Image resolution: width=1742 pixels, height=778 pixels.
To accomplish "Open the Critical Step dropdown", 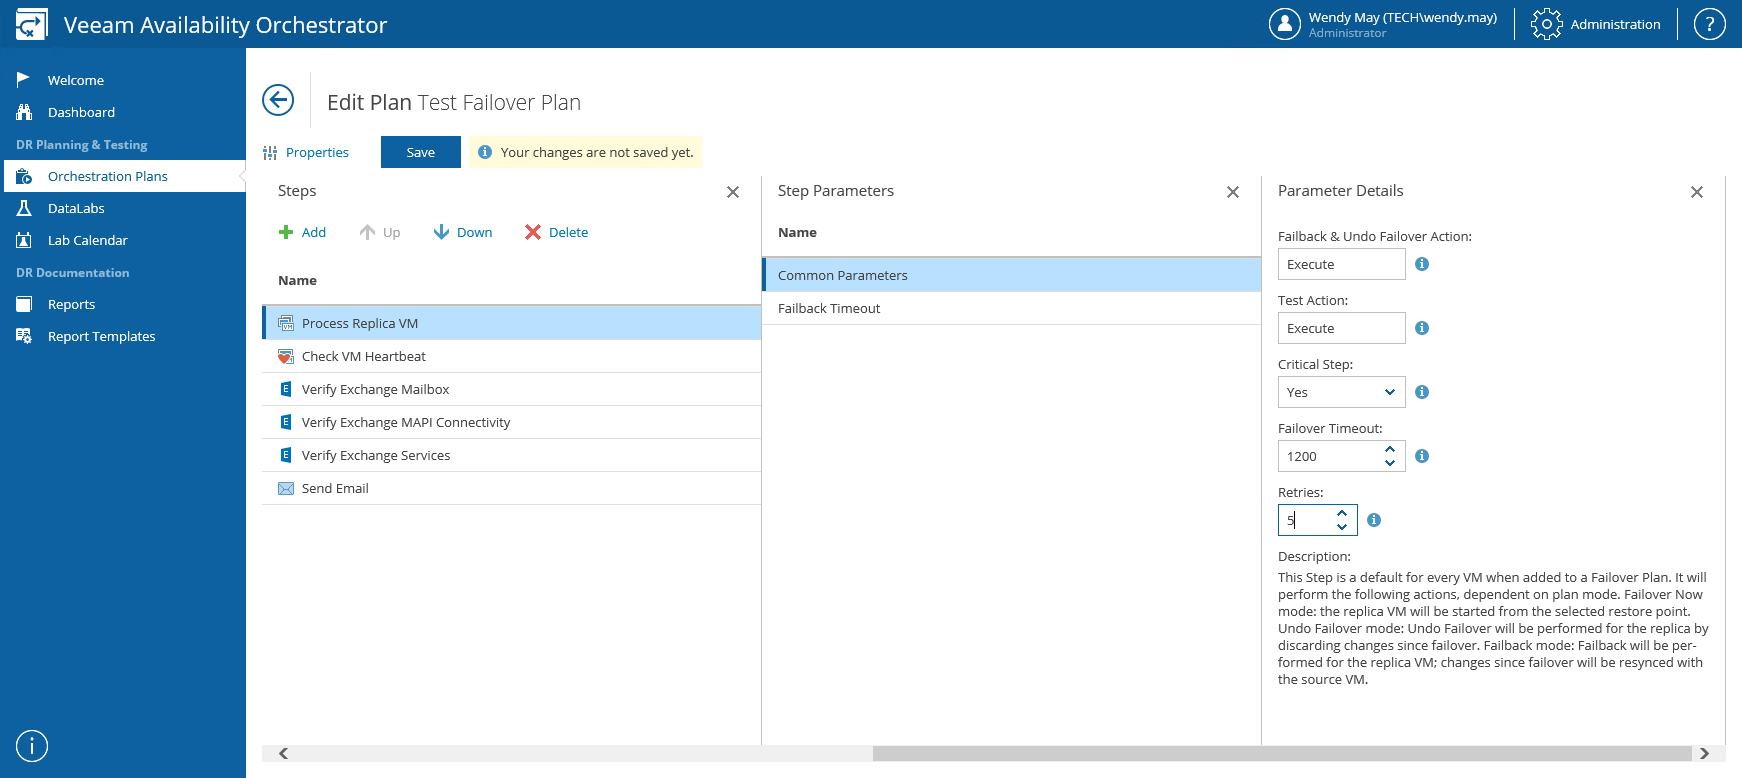I will pos(1342,392).
